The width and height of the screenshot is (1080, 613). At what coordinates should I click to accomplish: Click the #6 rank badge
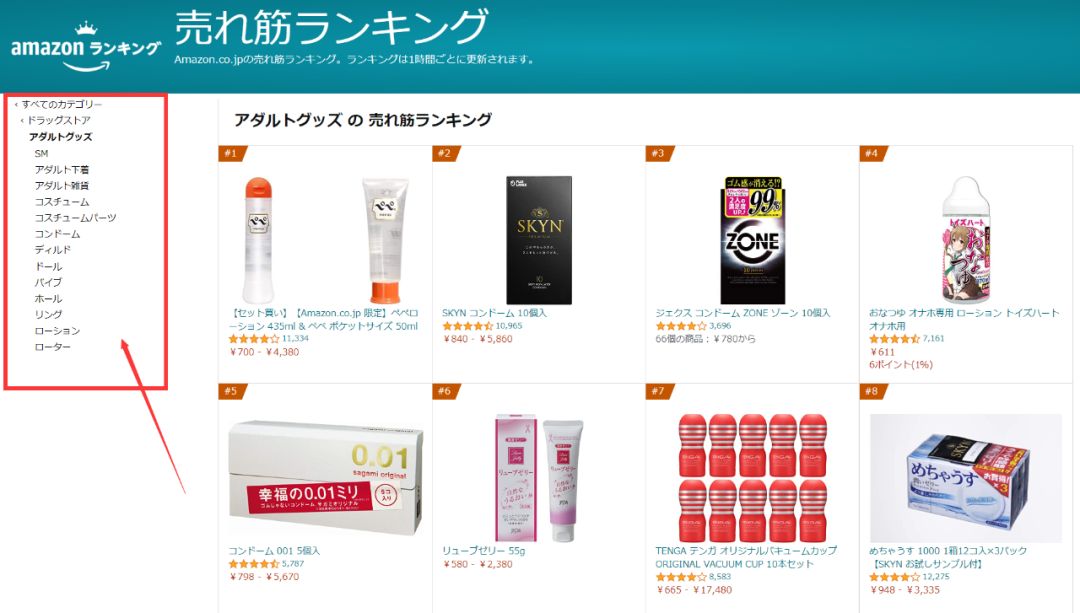click(x=444, y=391)
